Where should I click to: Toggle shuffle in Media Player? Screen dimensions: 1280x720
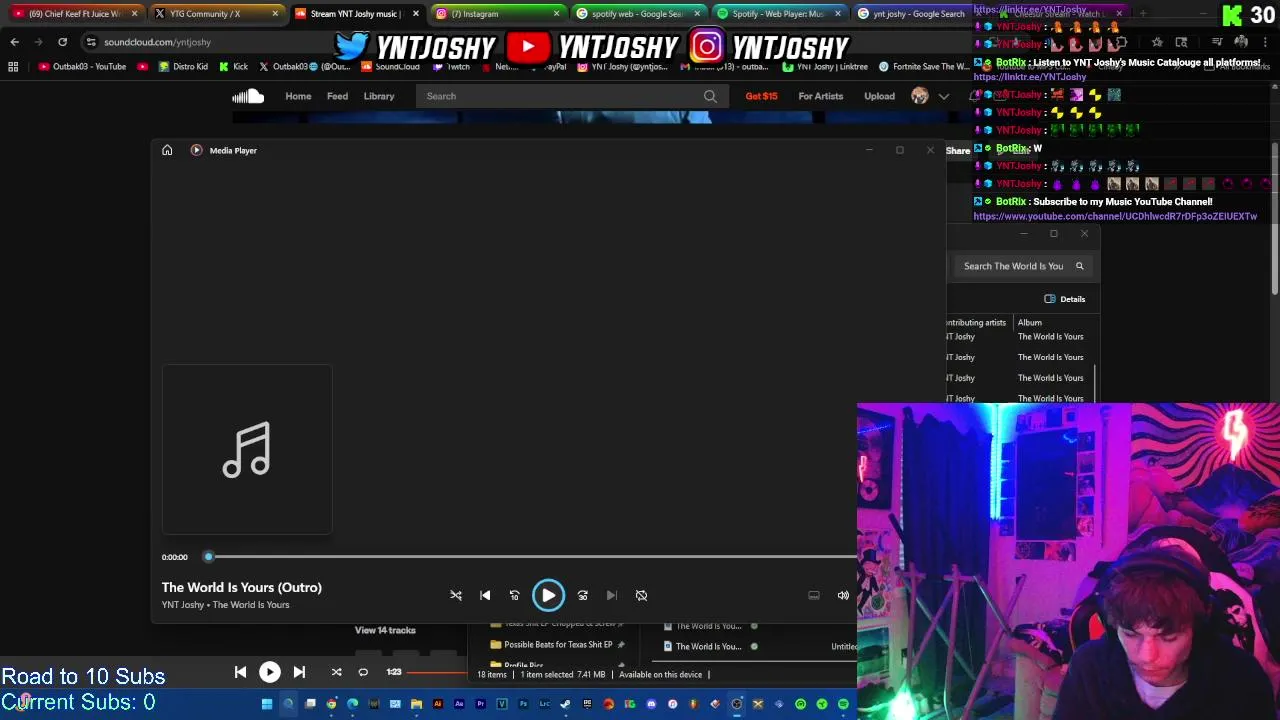[456, 595]
